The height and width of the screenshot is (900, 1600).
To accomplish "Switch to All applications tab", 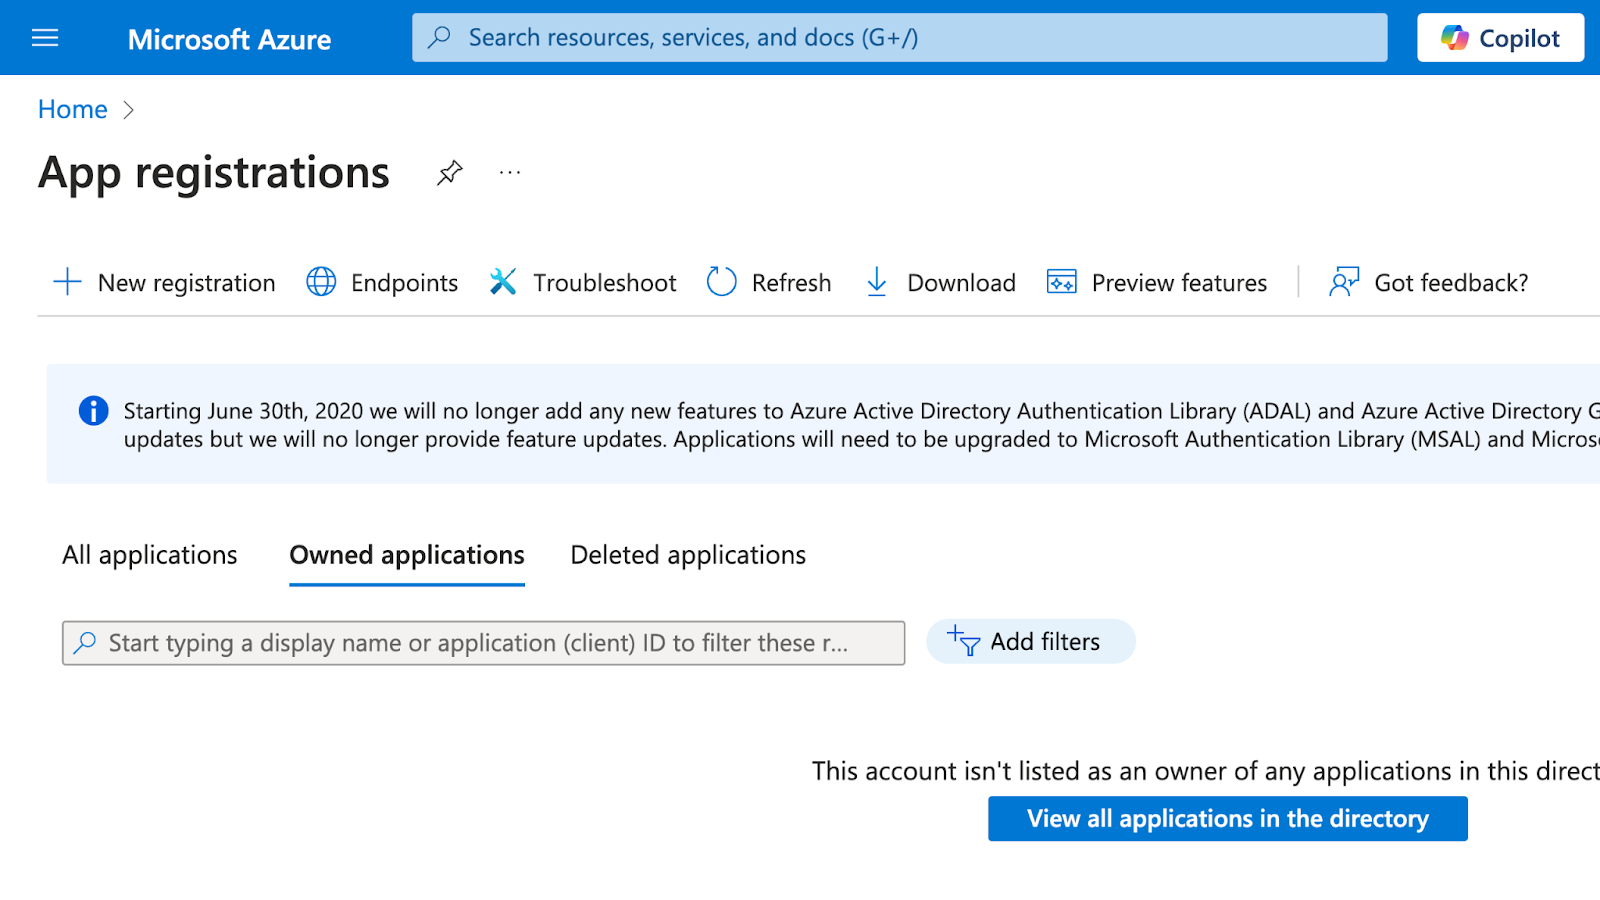I will [150, 555].
